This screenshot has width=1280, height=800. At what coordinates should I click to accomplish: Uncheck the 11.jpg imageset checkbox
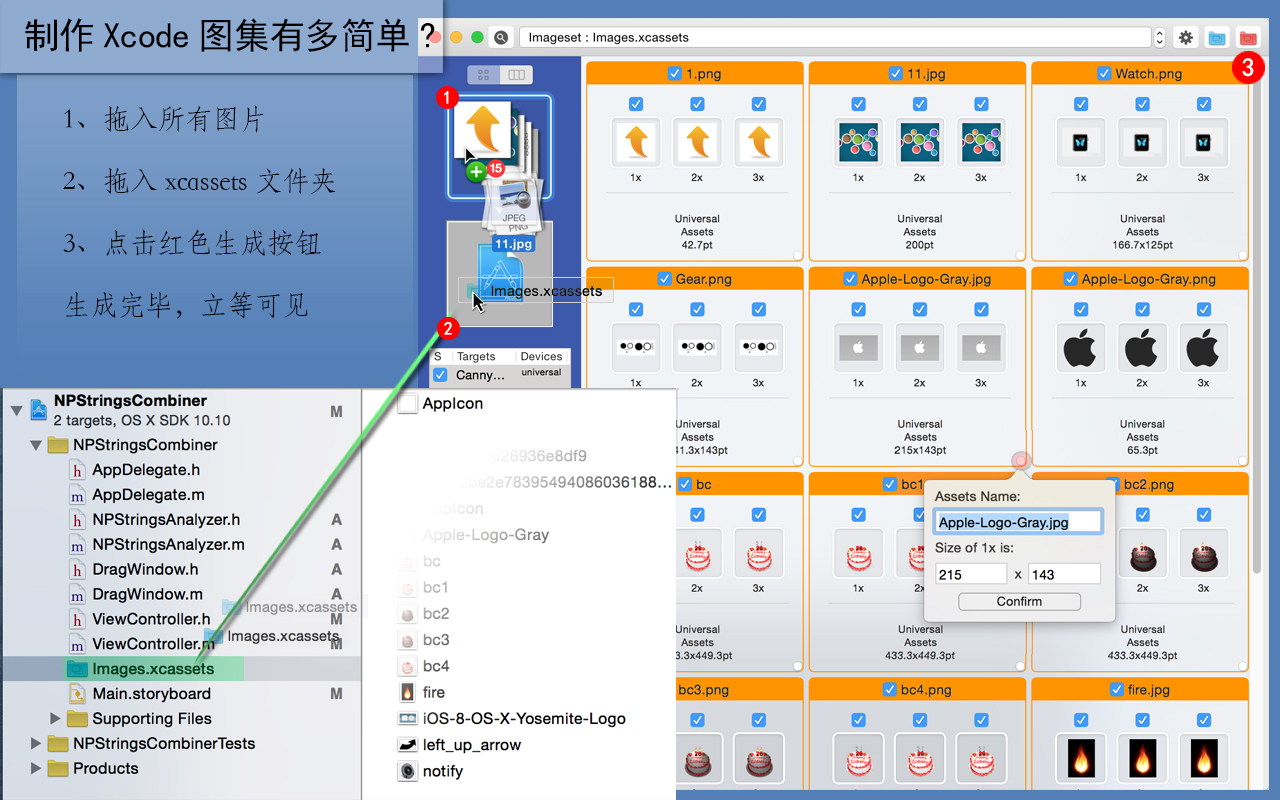(896, 73)
